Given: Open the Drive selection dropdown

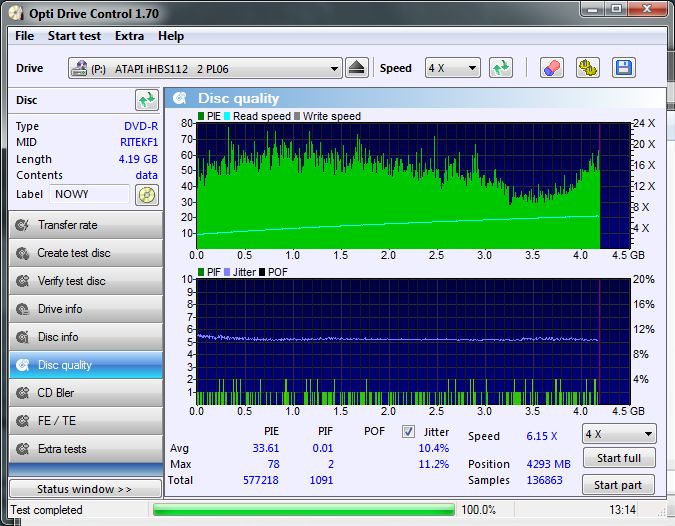Looking at the screenshot, I should click(x=205, y=68).
